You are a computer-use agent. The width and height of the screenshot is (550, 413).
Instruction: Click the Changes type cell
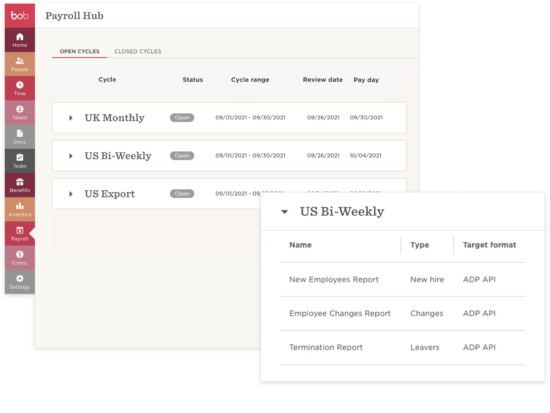click(427, 313)
